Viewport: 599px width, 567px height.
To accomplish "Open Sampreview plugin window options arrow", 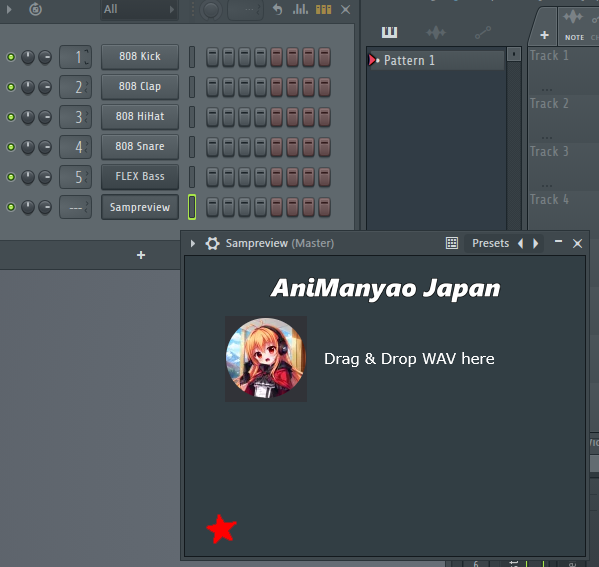I will 193,243.
